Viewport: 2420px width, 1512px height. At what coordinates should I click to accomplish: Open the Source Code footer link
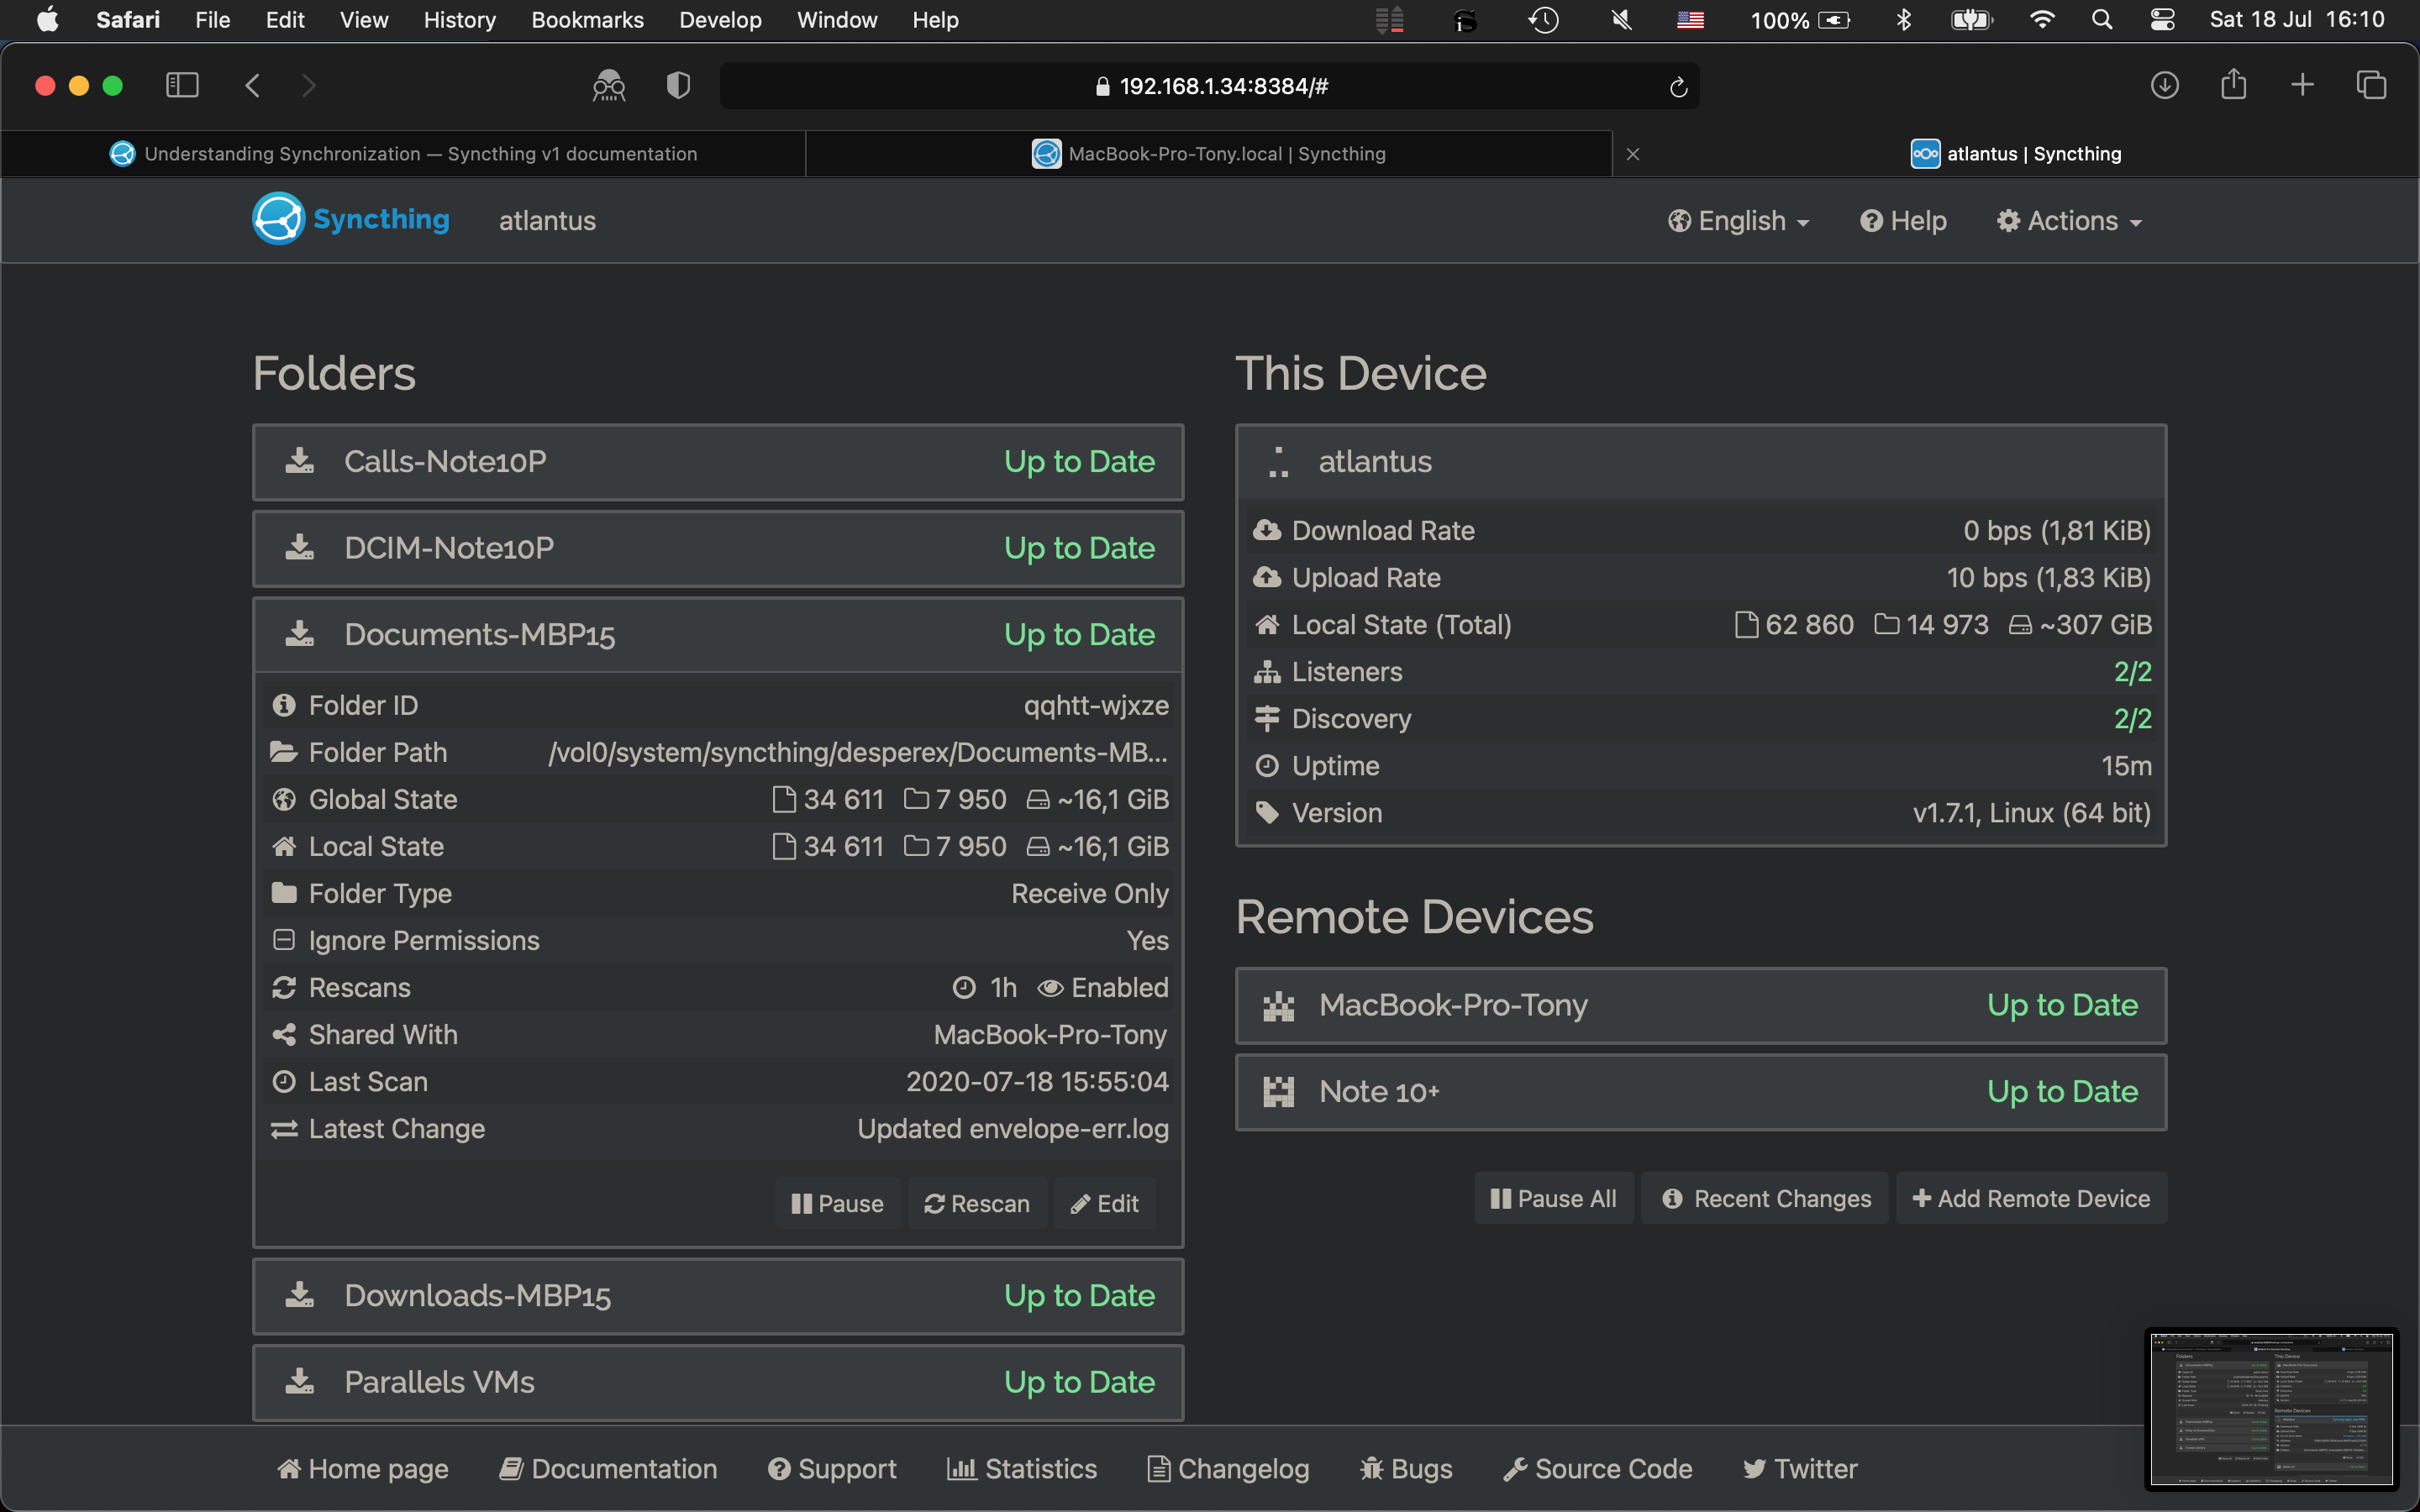tap(1598, 1469)
